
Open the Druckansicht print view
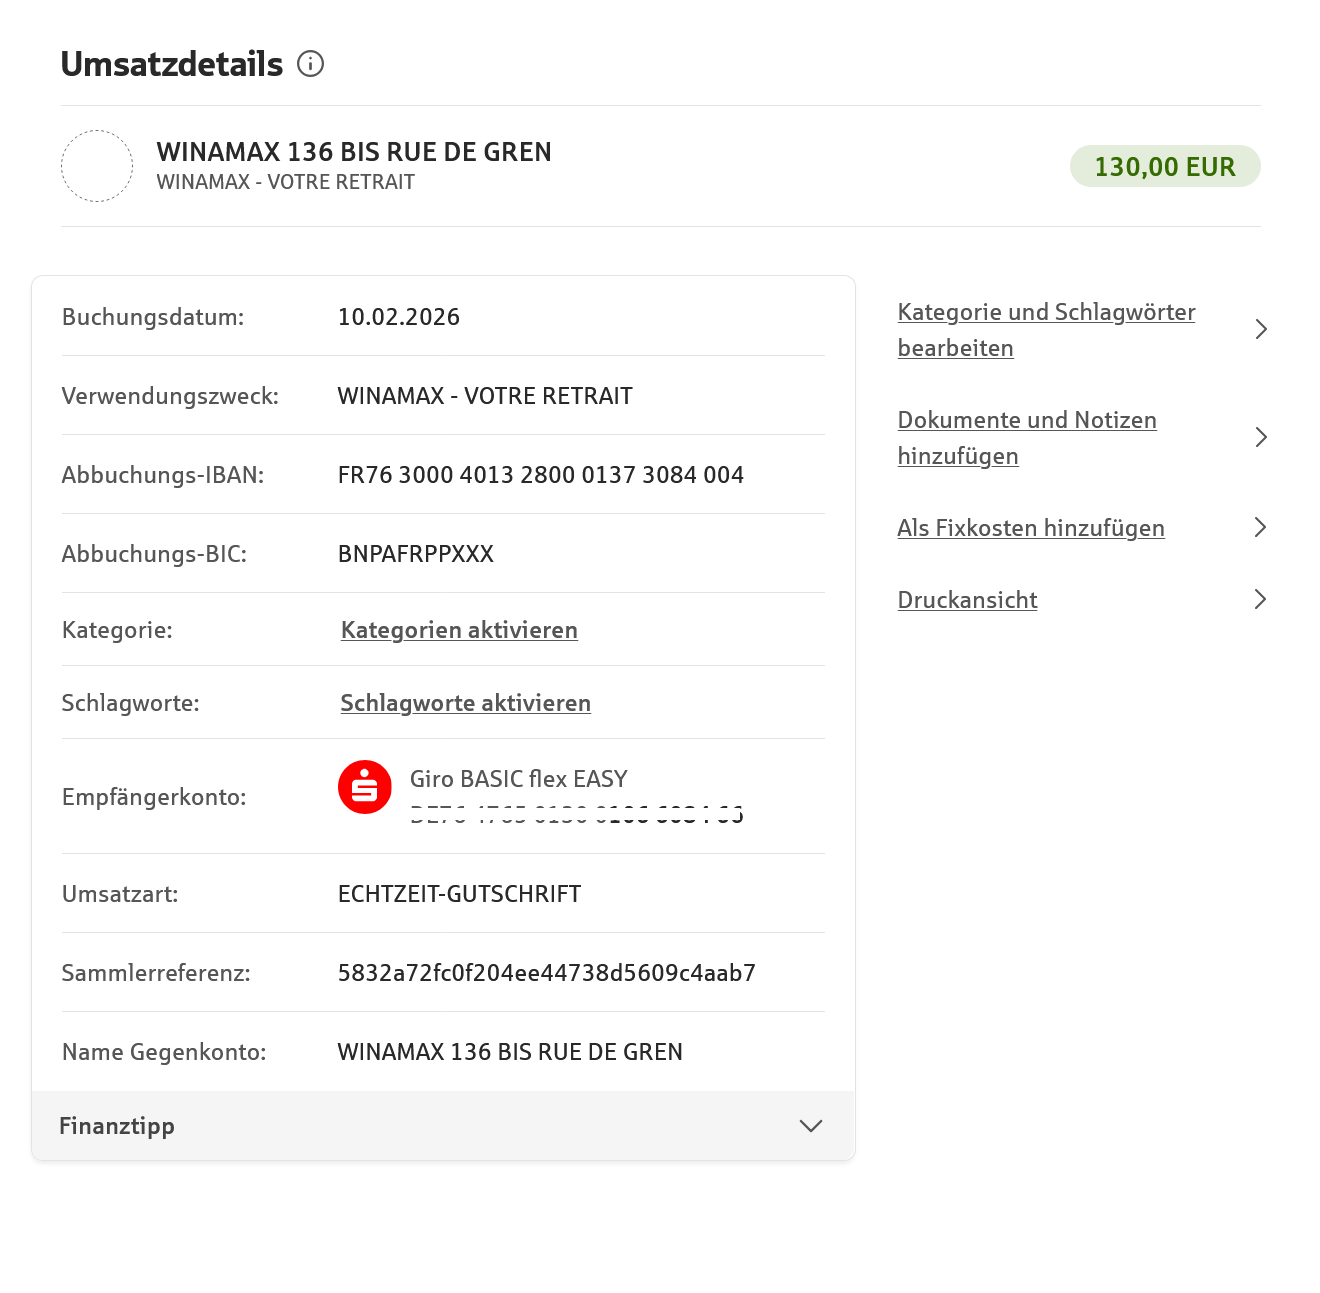point(967,600)
